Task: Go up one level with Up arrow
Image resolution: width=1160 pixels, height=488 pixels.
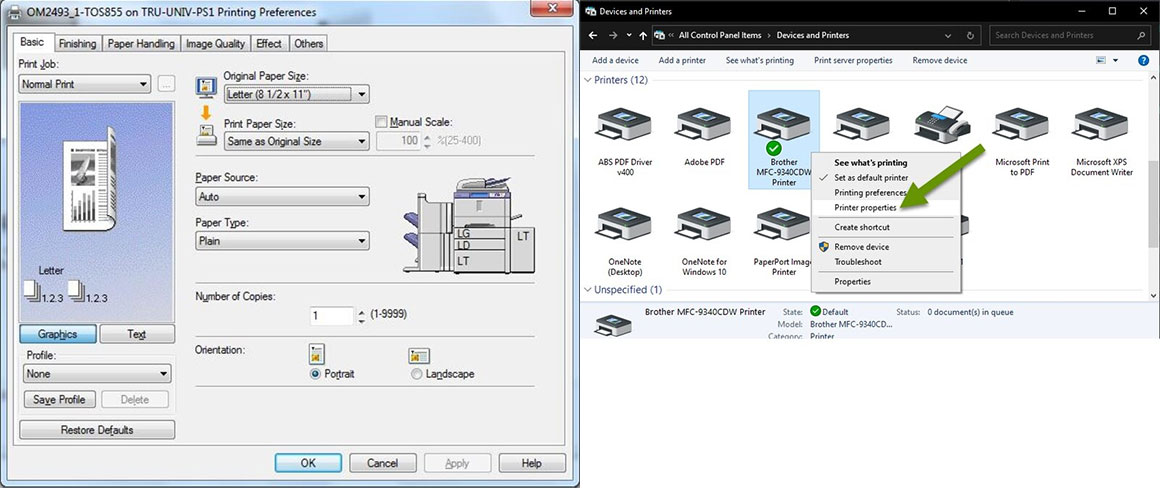Action: click(x=643, y=35)
